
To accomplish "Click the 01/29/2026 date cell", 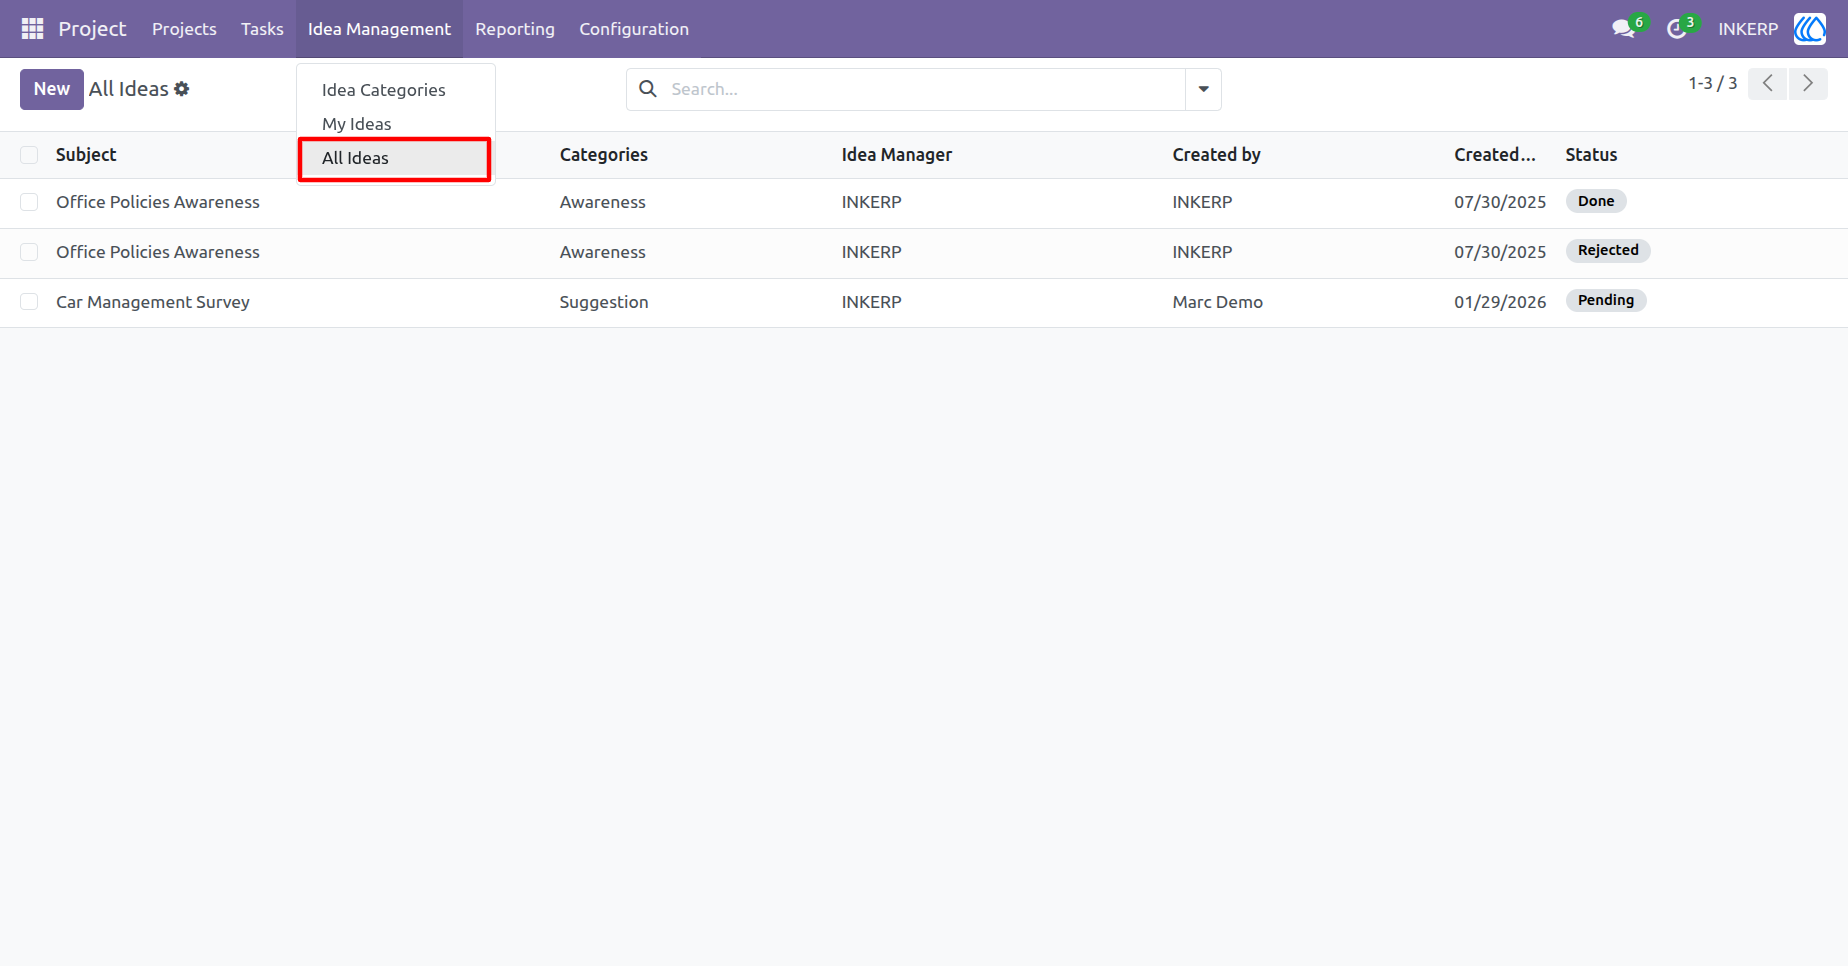I will [1500, 302].
